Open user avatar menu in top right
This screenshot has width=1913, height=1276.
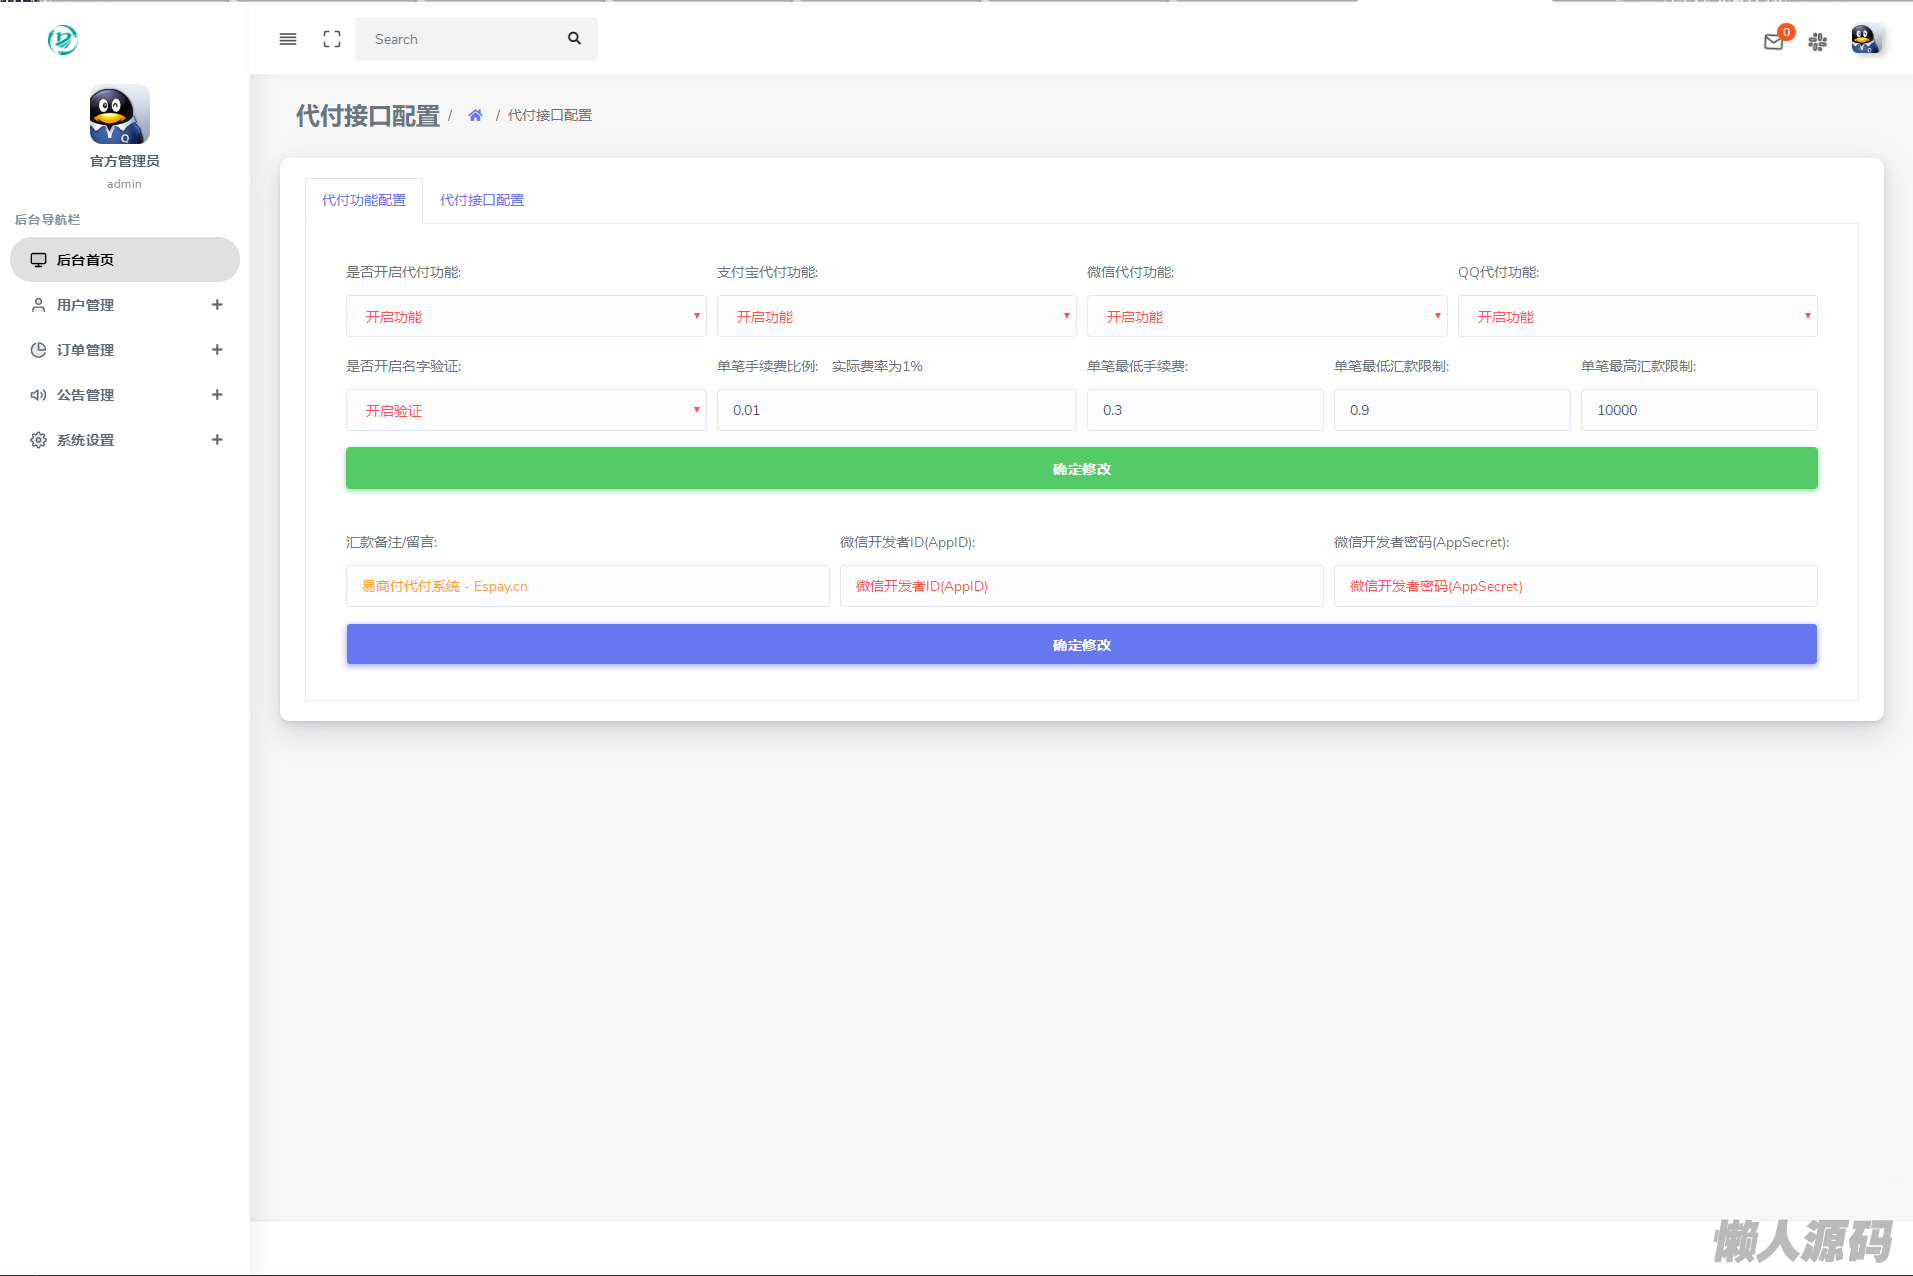(1864, 40)
